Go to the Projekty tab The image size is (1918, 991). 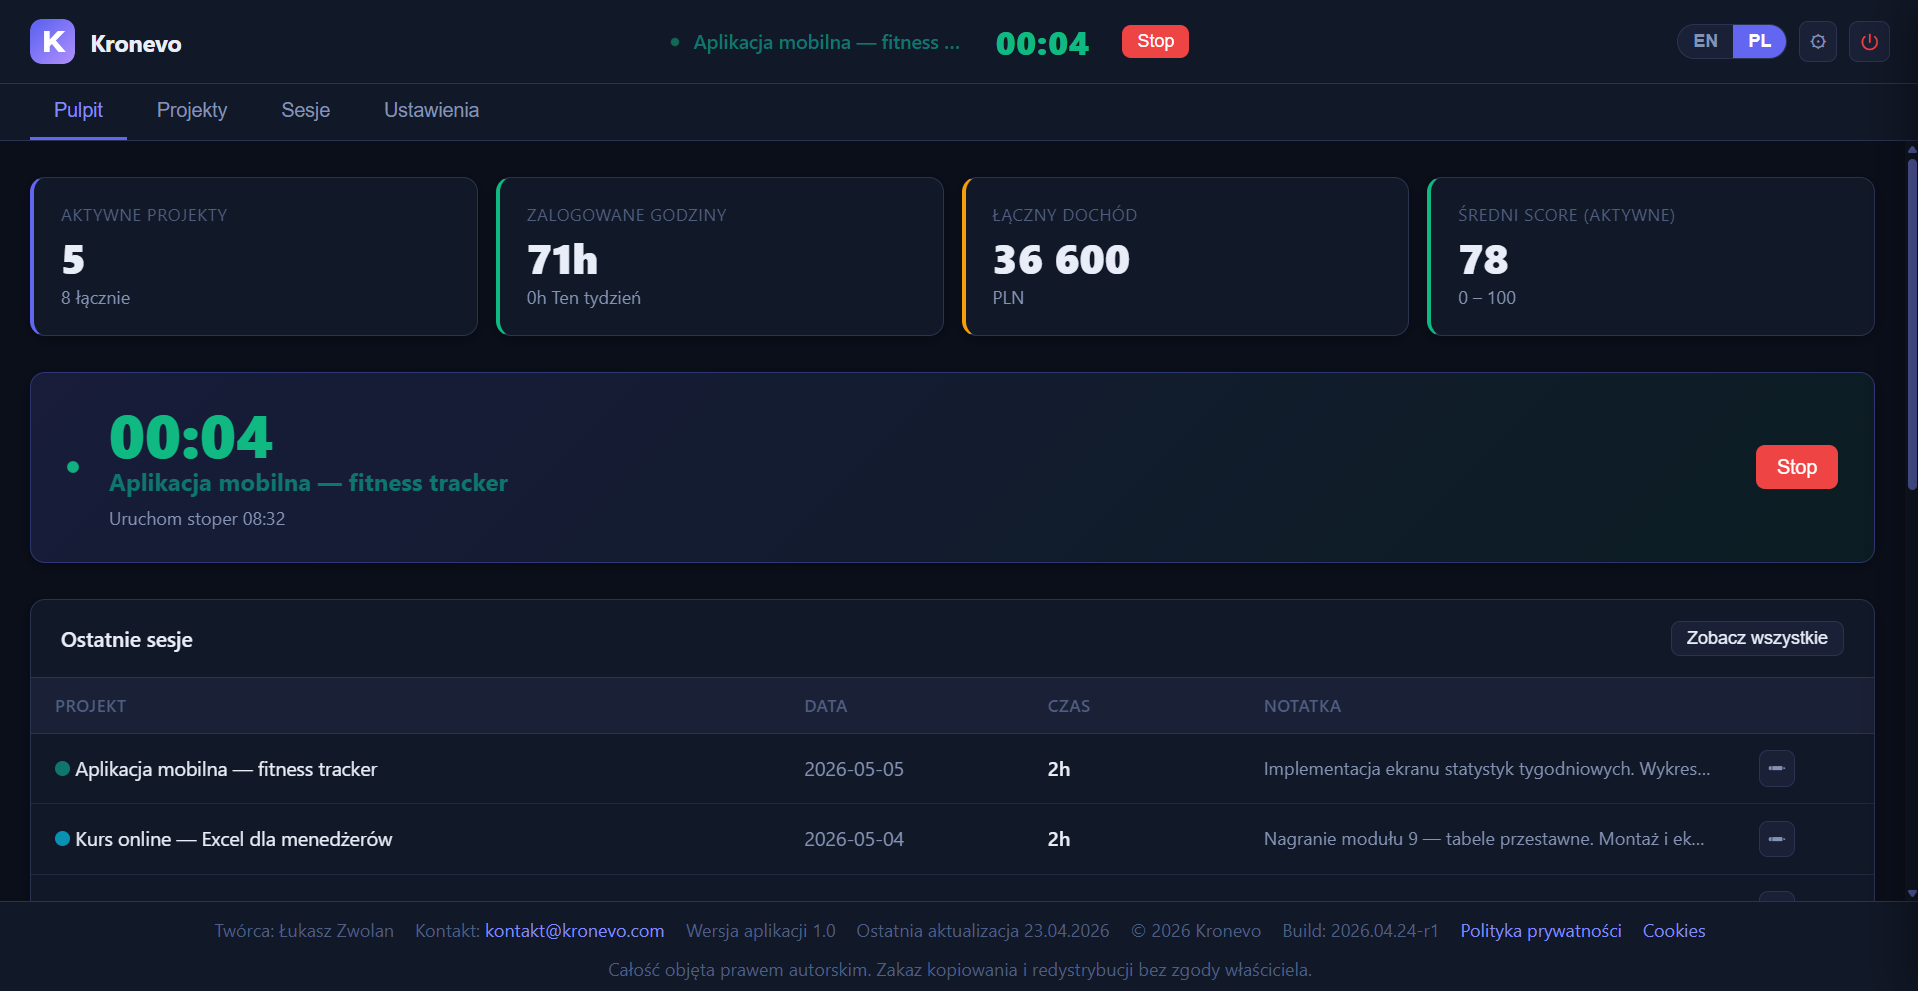(192, 110)
